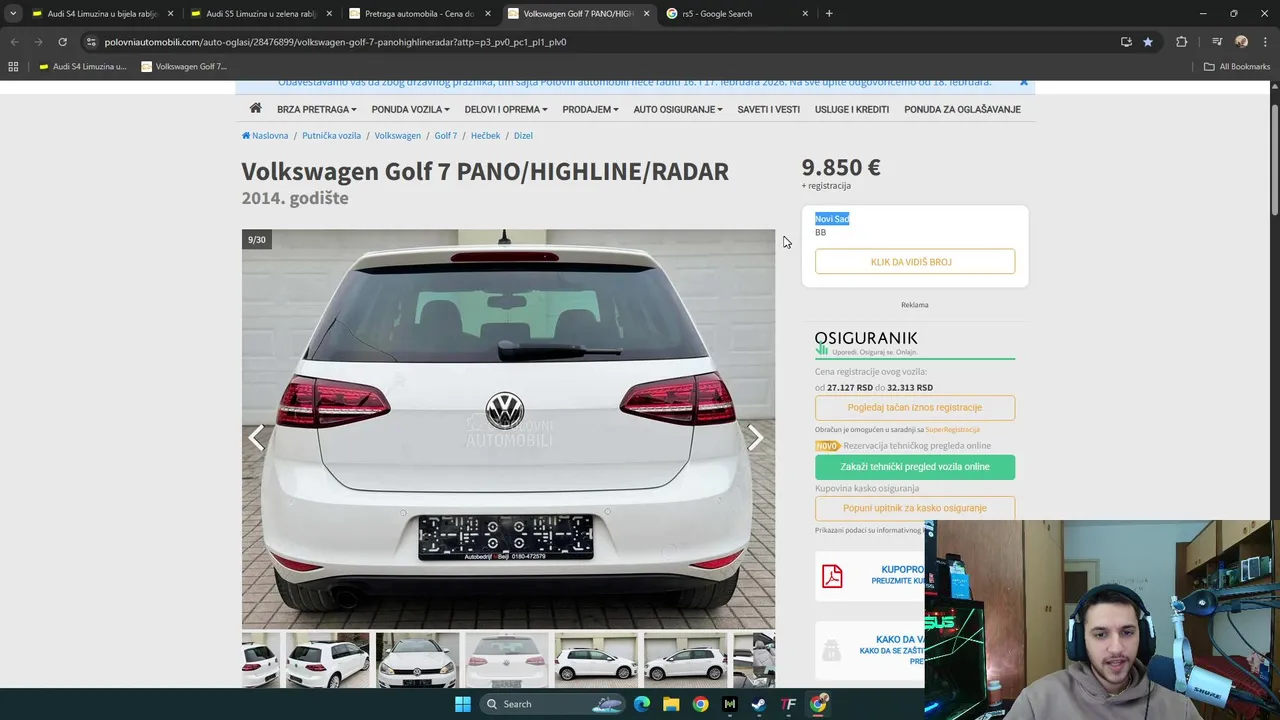Dismiss the holiday notice banner with X
The width and height of the screenshot is (1280, 720).
(1023, 83)
